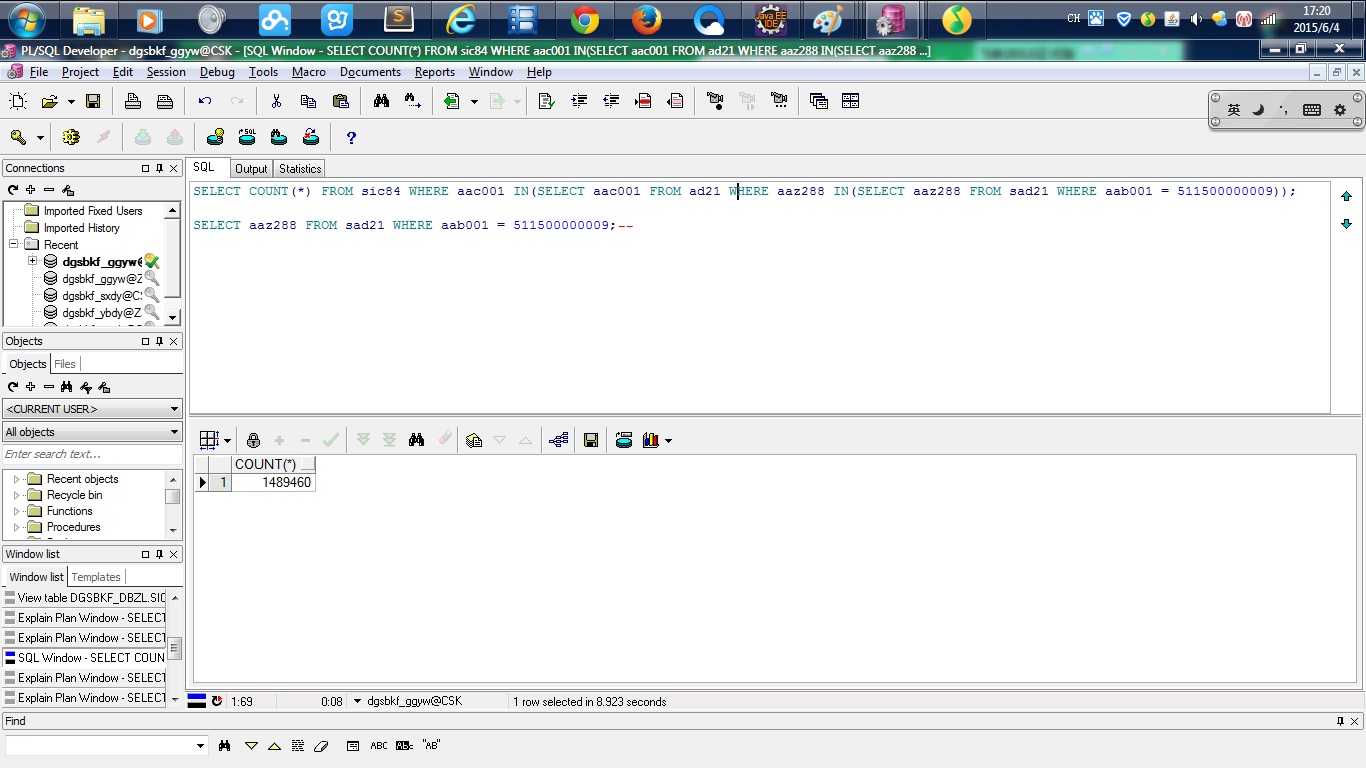
Task: Toggle the pin on the Find bar
Action: pyautogui.click(x=1341, y=721)
